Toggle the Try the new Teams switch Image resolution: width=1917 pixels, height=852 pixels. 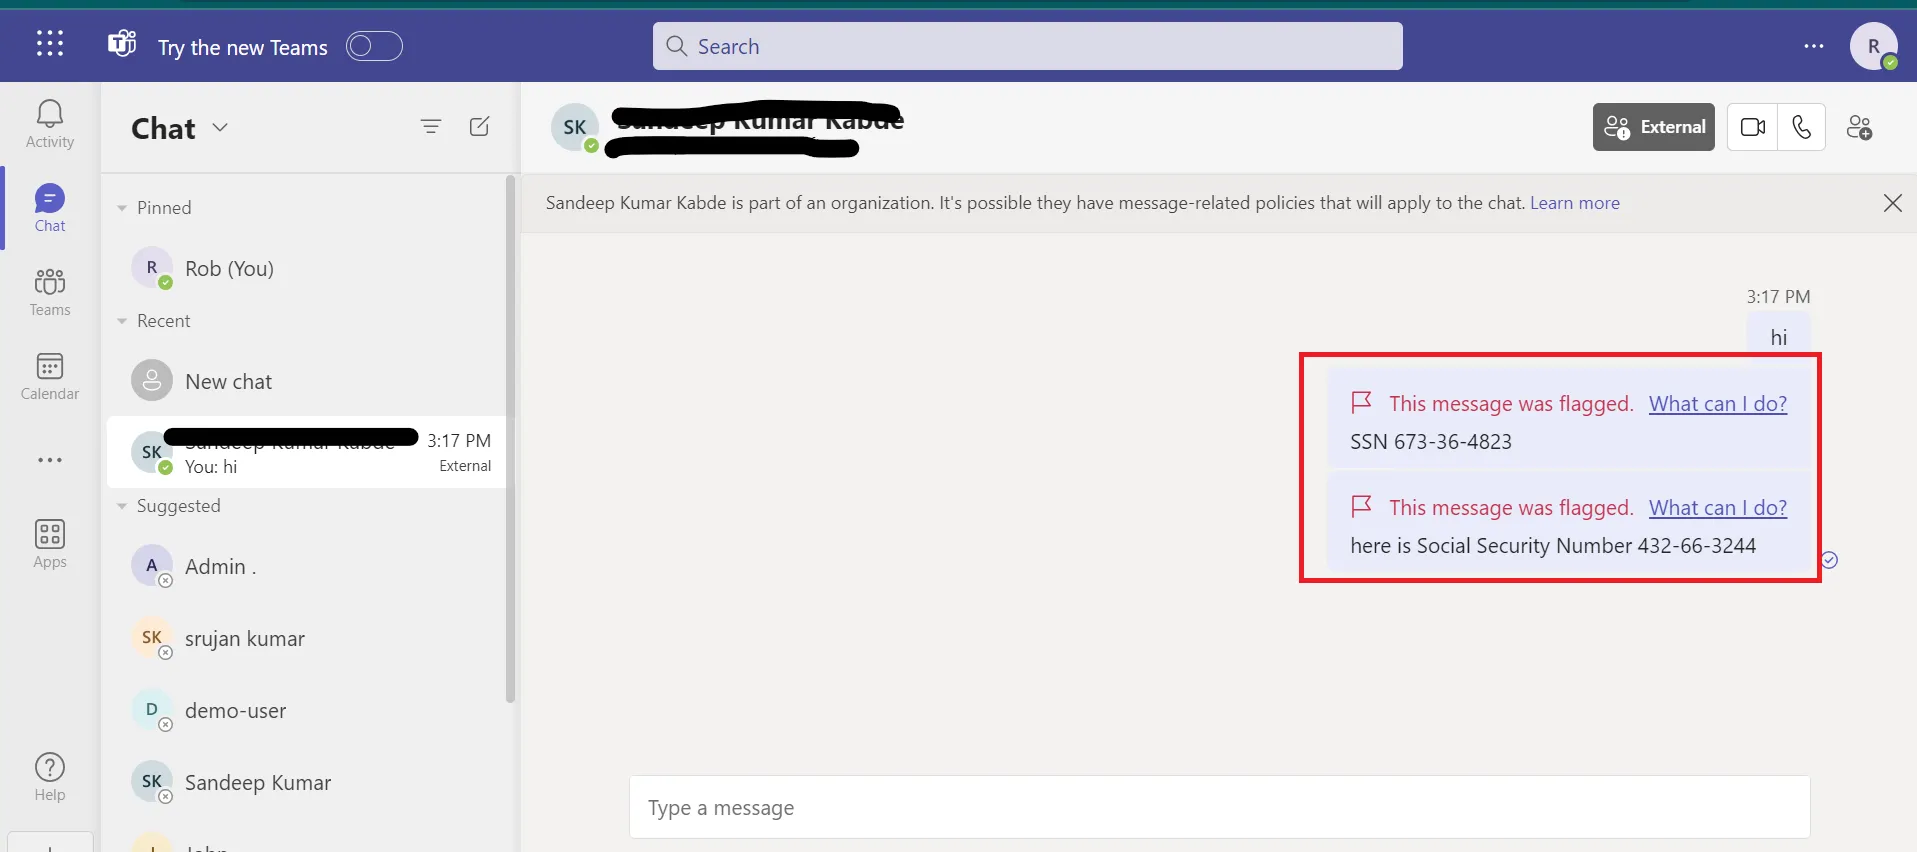tap(374, 46)
